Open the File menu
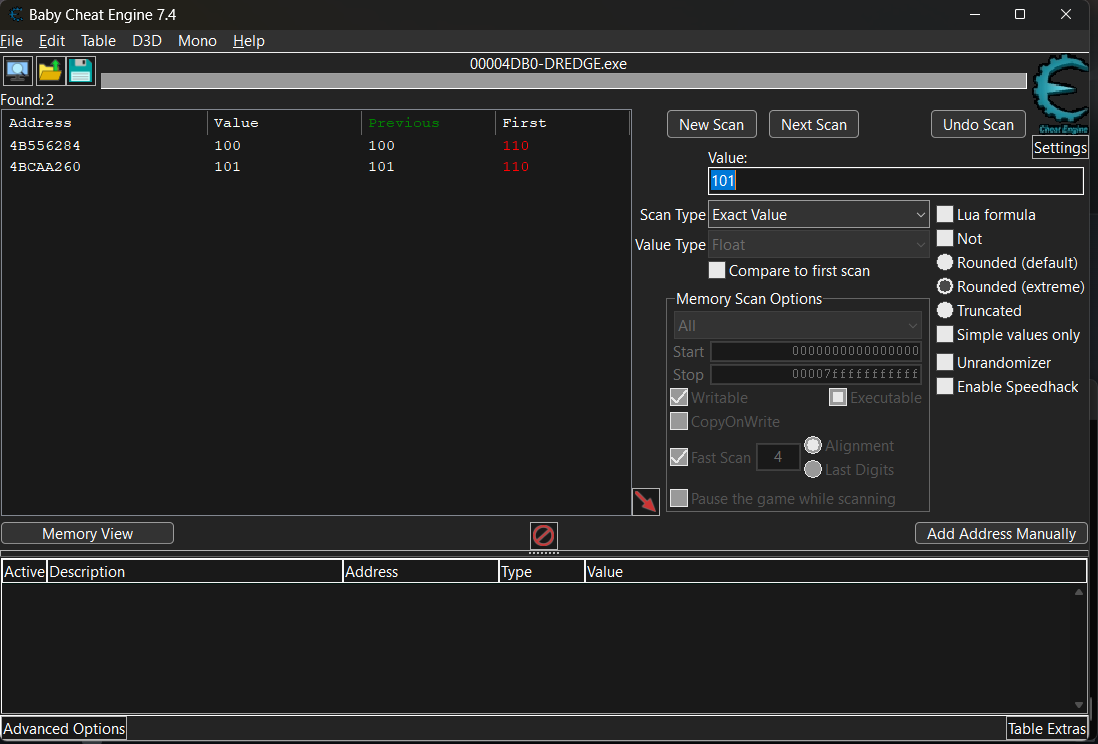The width and height of the screenshot is (1098, 744). (x=11, y=41)
